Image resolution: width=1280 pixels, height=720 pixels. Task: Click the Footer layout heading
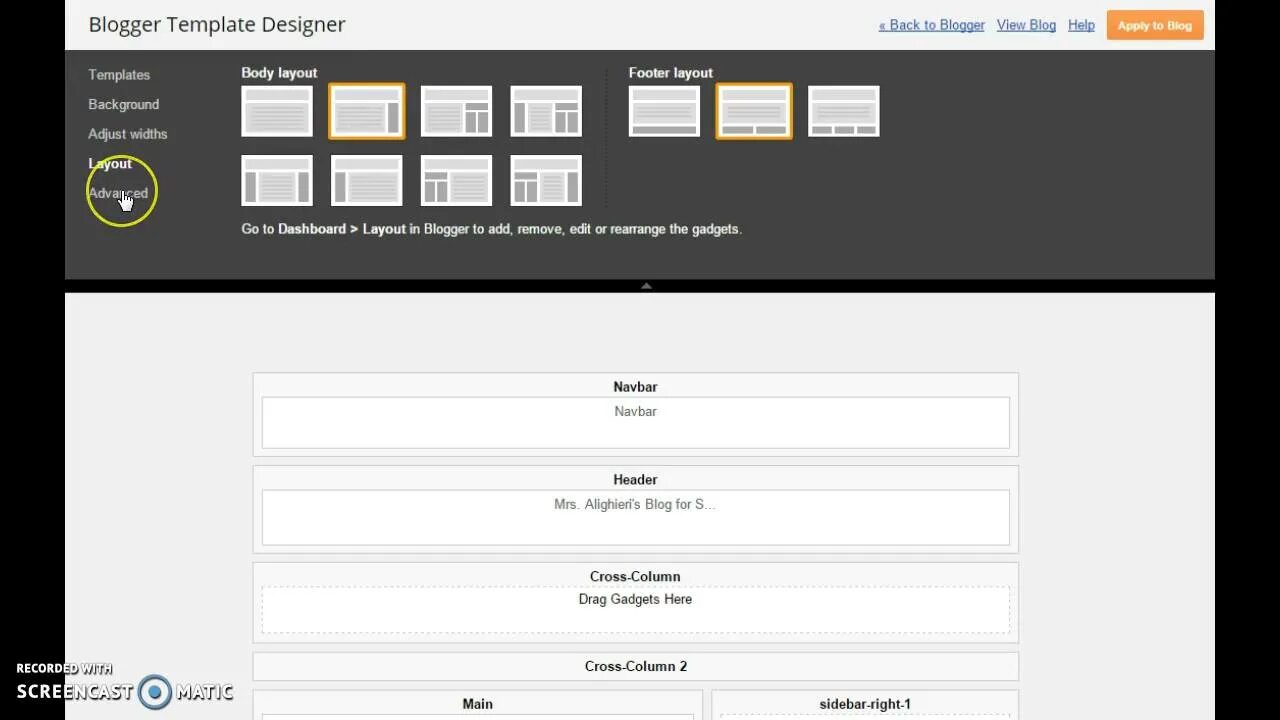click(670, 73)
